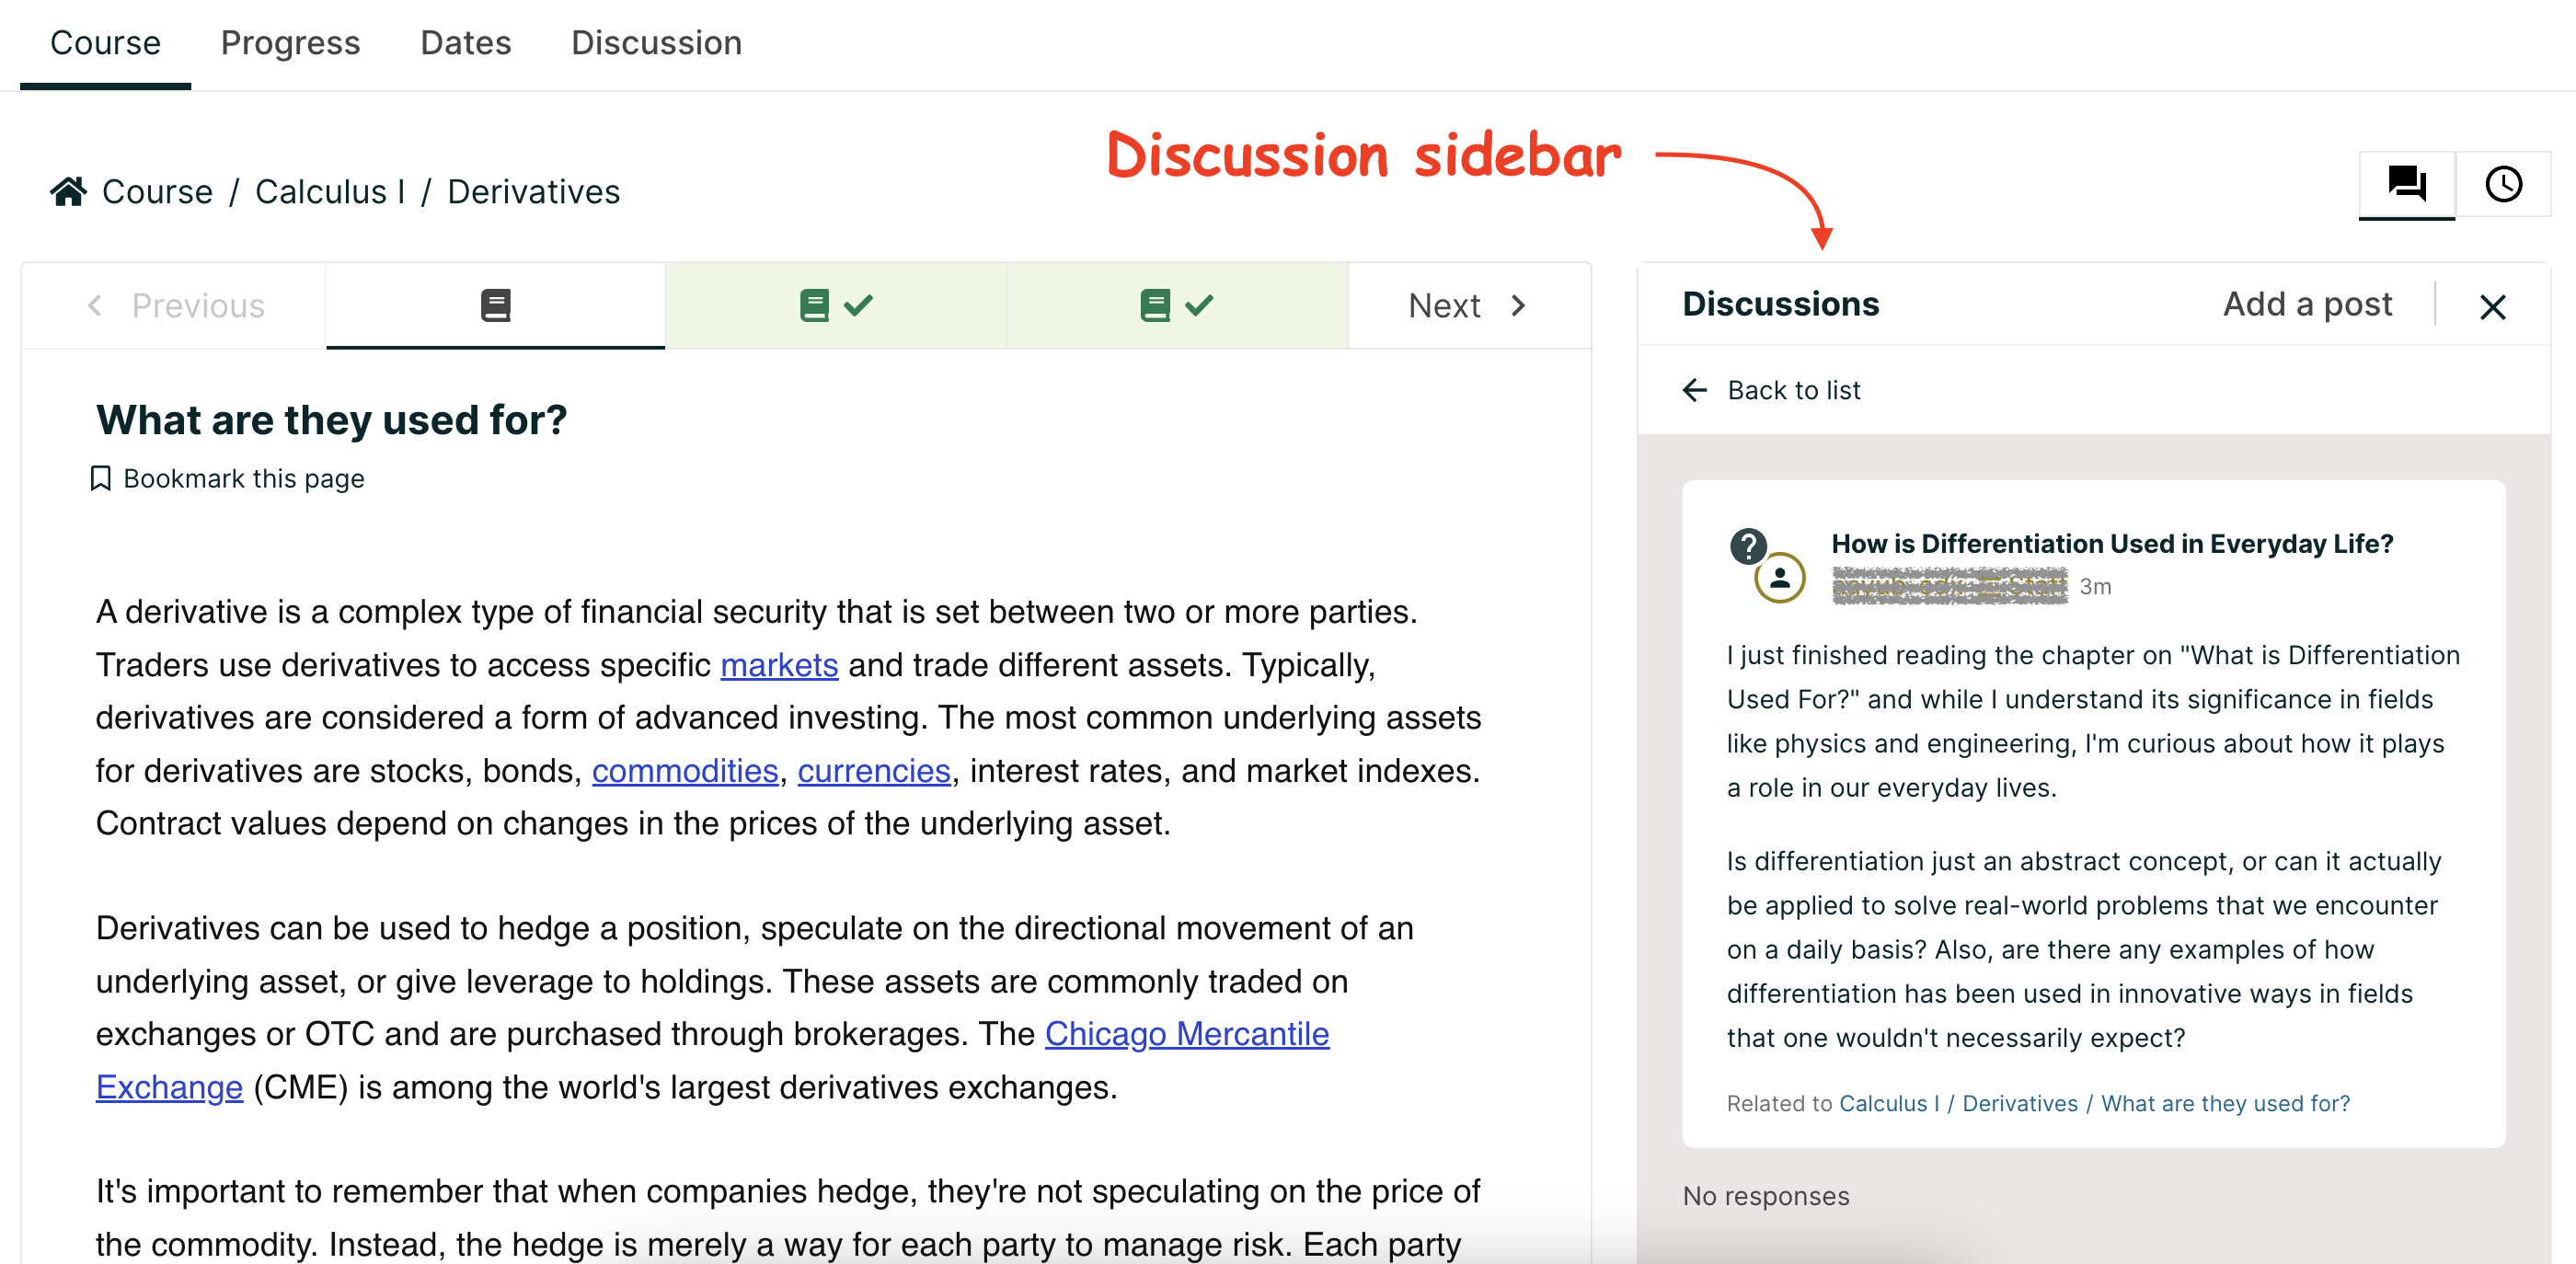Select the current unit book icon
This screenshot has height=1264, width=2576.
(x=495, y=305)
